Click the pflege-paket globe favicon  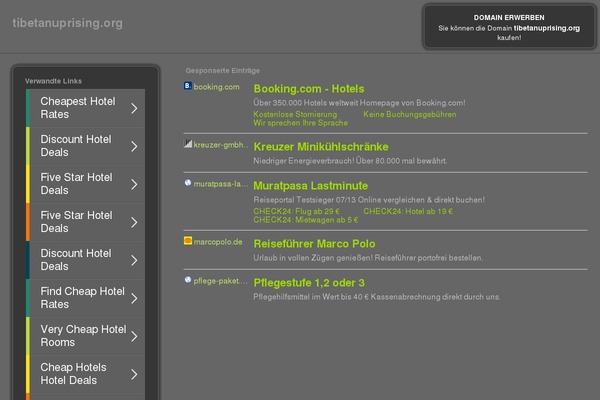pyautogui.click(x=188, y=280)
